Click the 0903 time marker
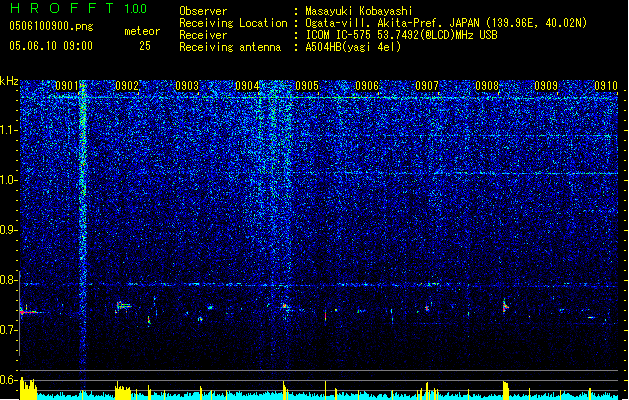 coord(187,86)
